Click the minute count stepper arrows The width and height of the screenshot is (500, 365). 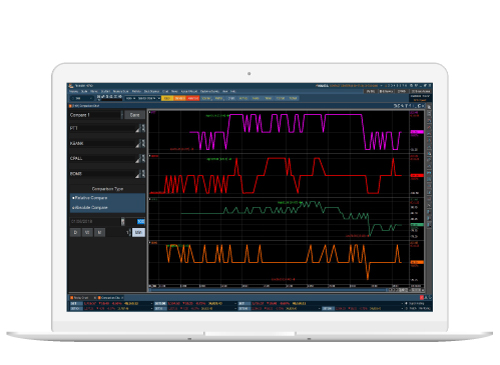coord(130,232)
